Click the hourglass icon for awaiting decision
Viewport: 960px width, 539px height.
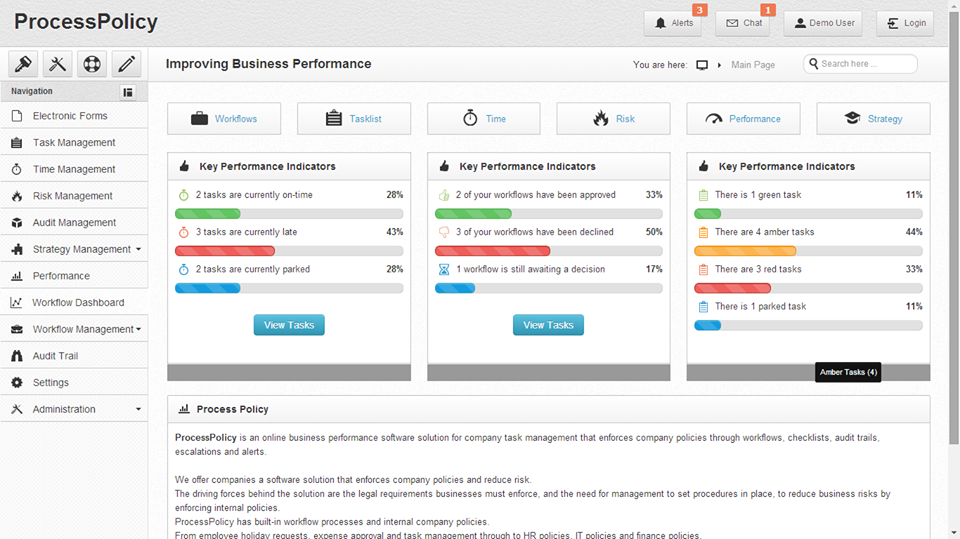[444, 270]
